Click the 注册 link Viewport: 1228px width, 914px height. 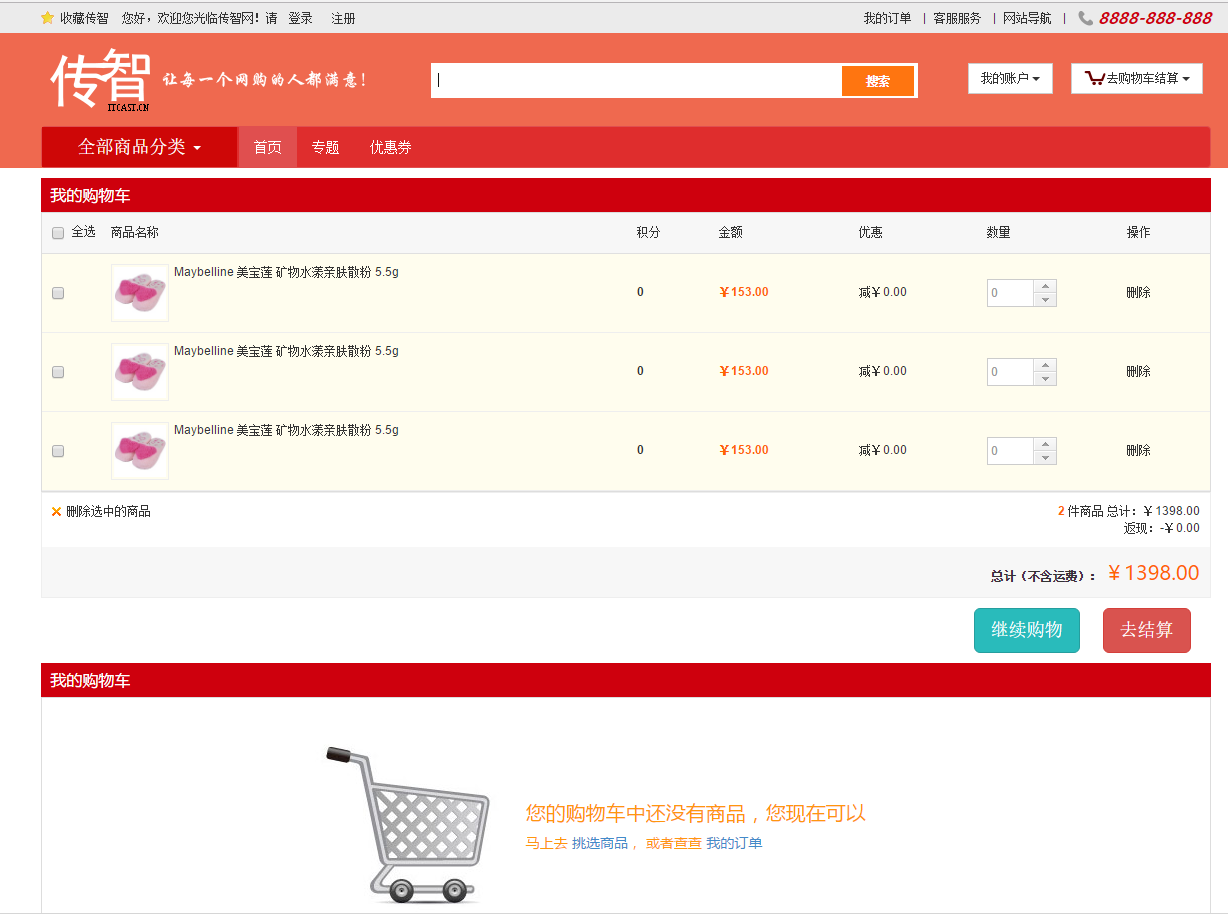point(343,18)
